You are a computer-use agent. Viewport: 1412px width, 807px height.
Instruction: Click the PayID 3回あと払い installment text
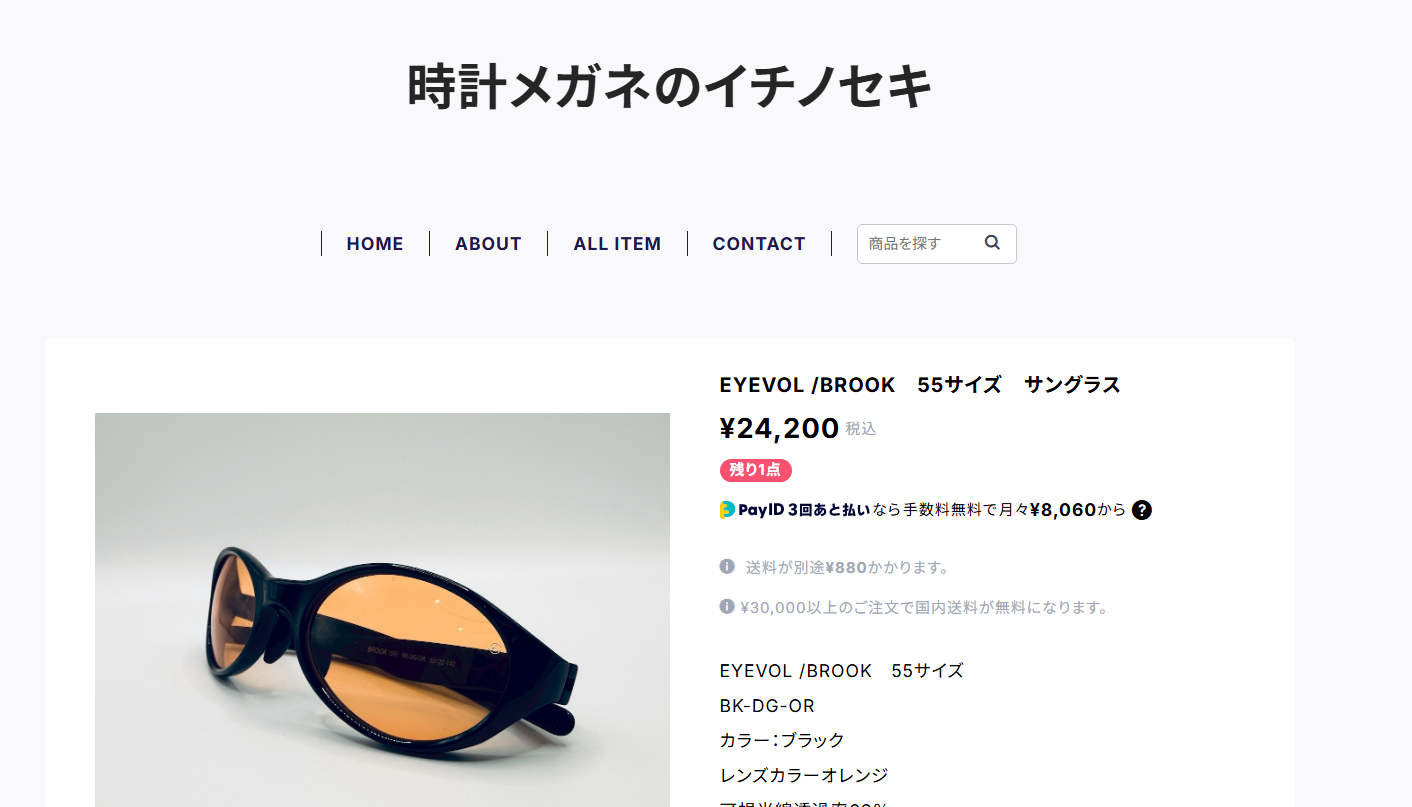pos(804,510)
